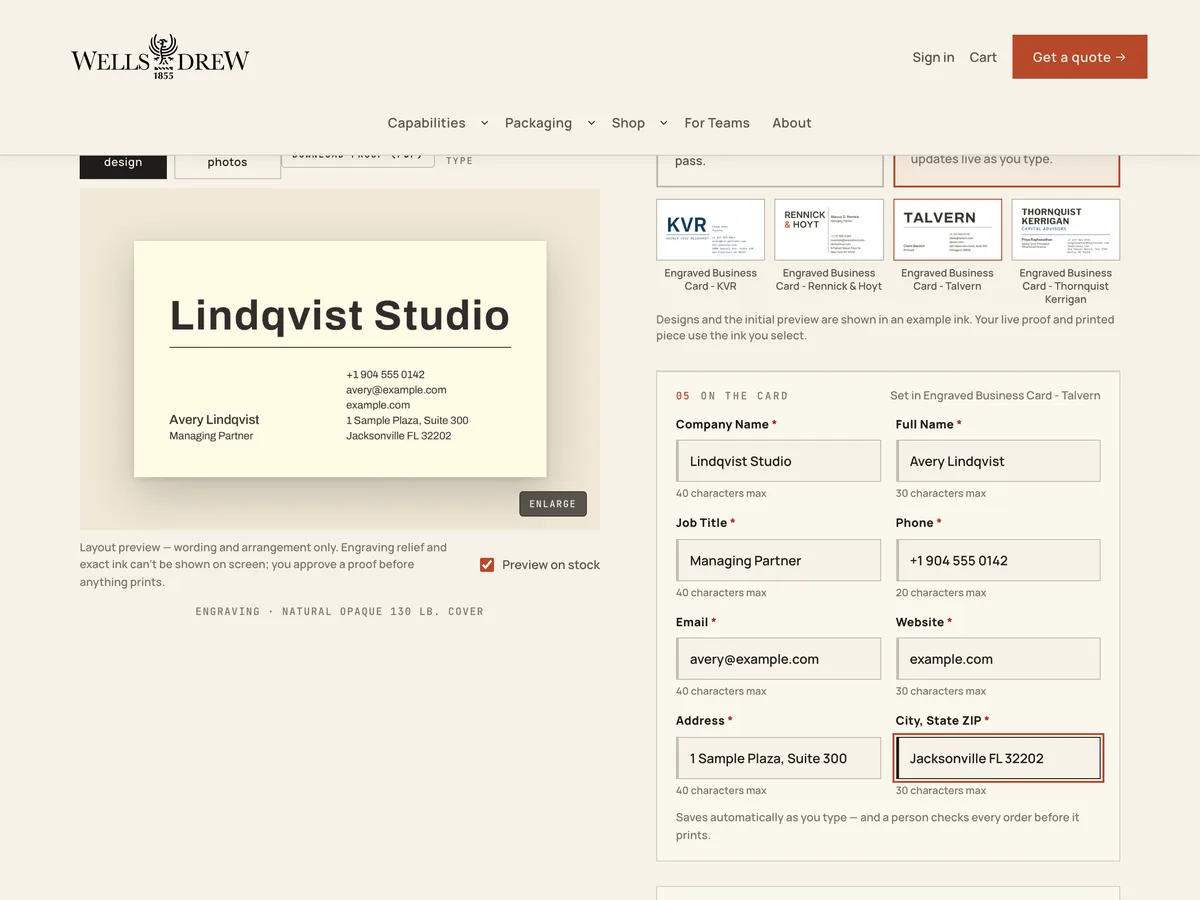
Task: Click 'Engraved Business Card - Thornquist Kerrigan' caption
Action: 1066,286
